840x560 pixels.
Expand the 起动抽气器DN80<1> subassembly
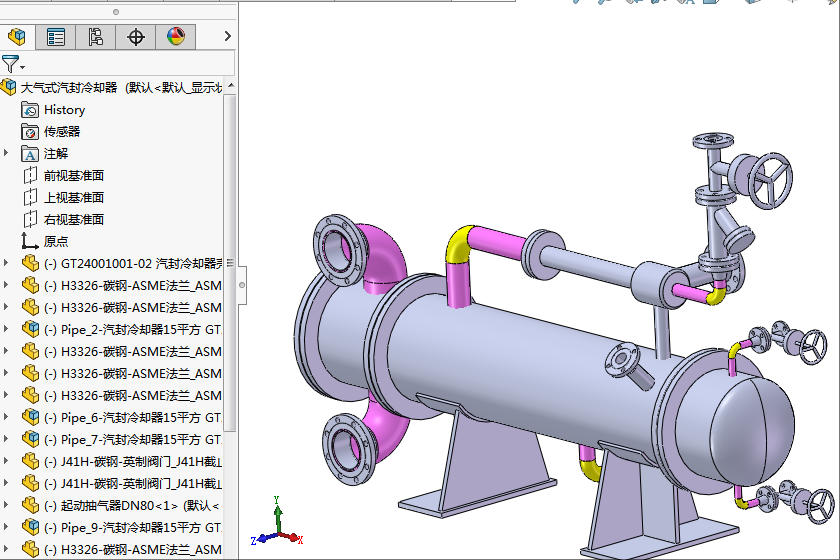tap(6, 505)
